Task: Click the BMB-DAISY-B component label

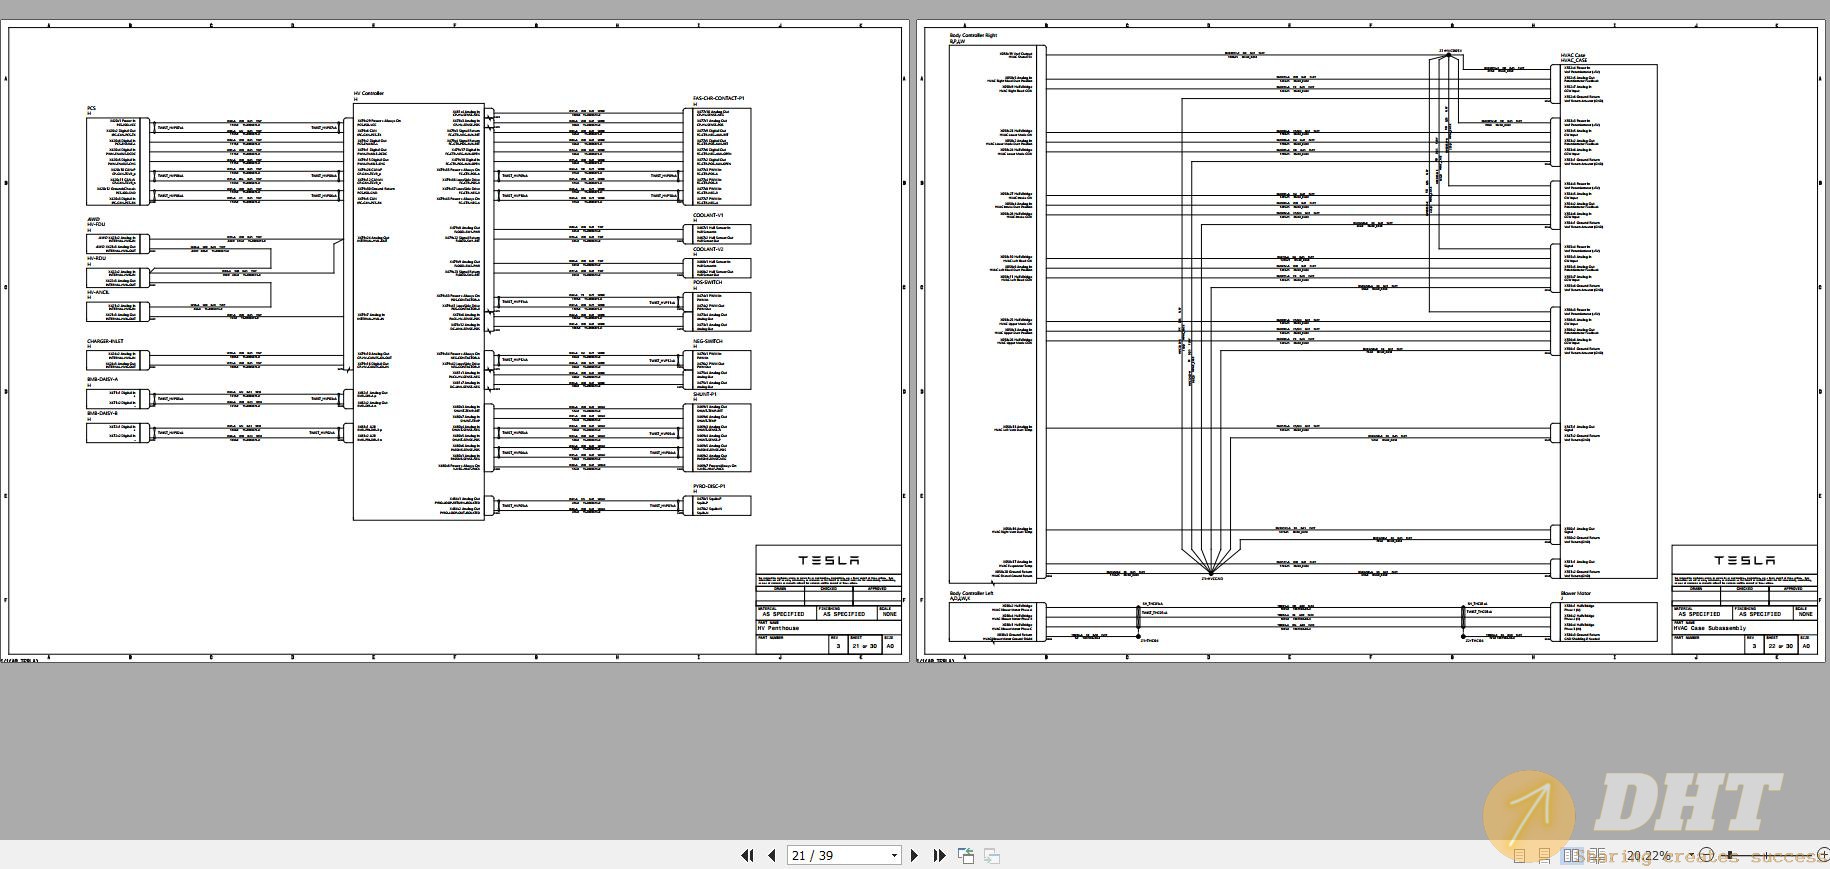Action: point(102,412)
